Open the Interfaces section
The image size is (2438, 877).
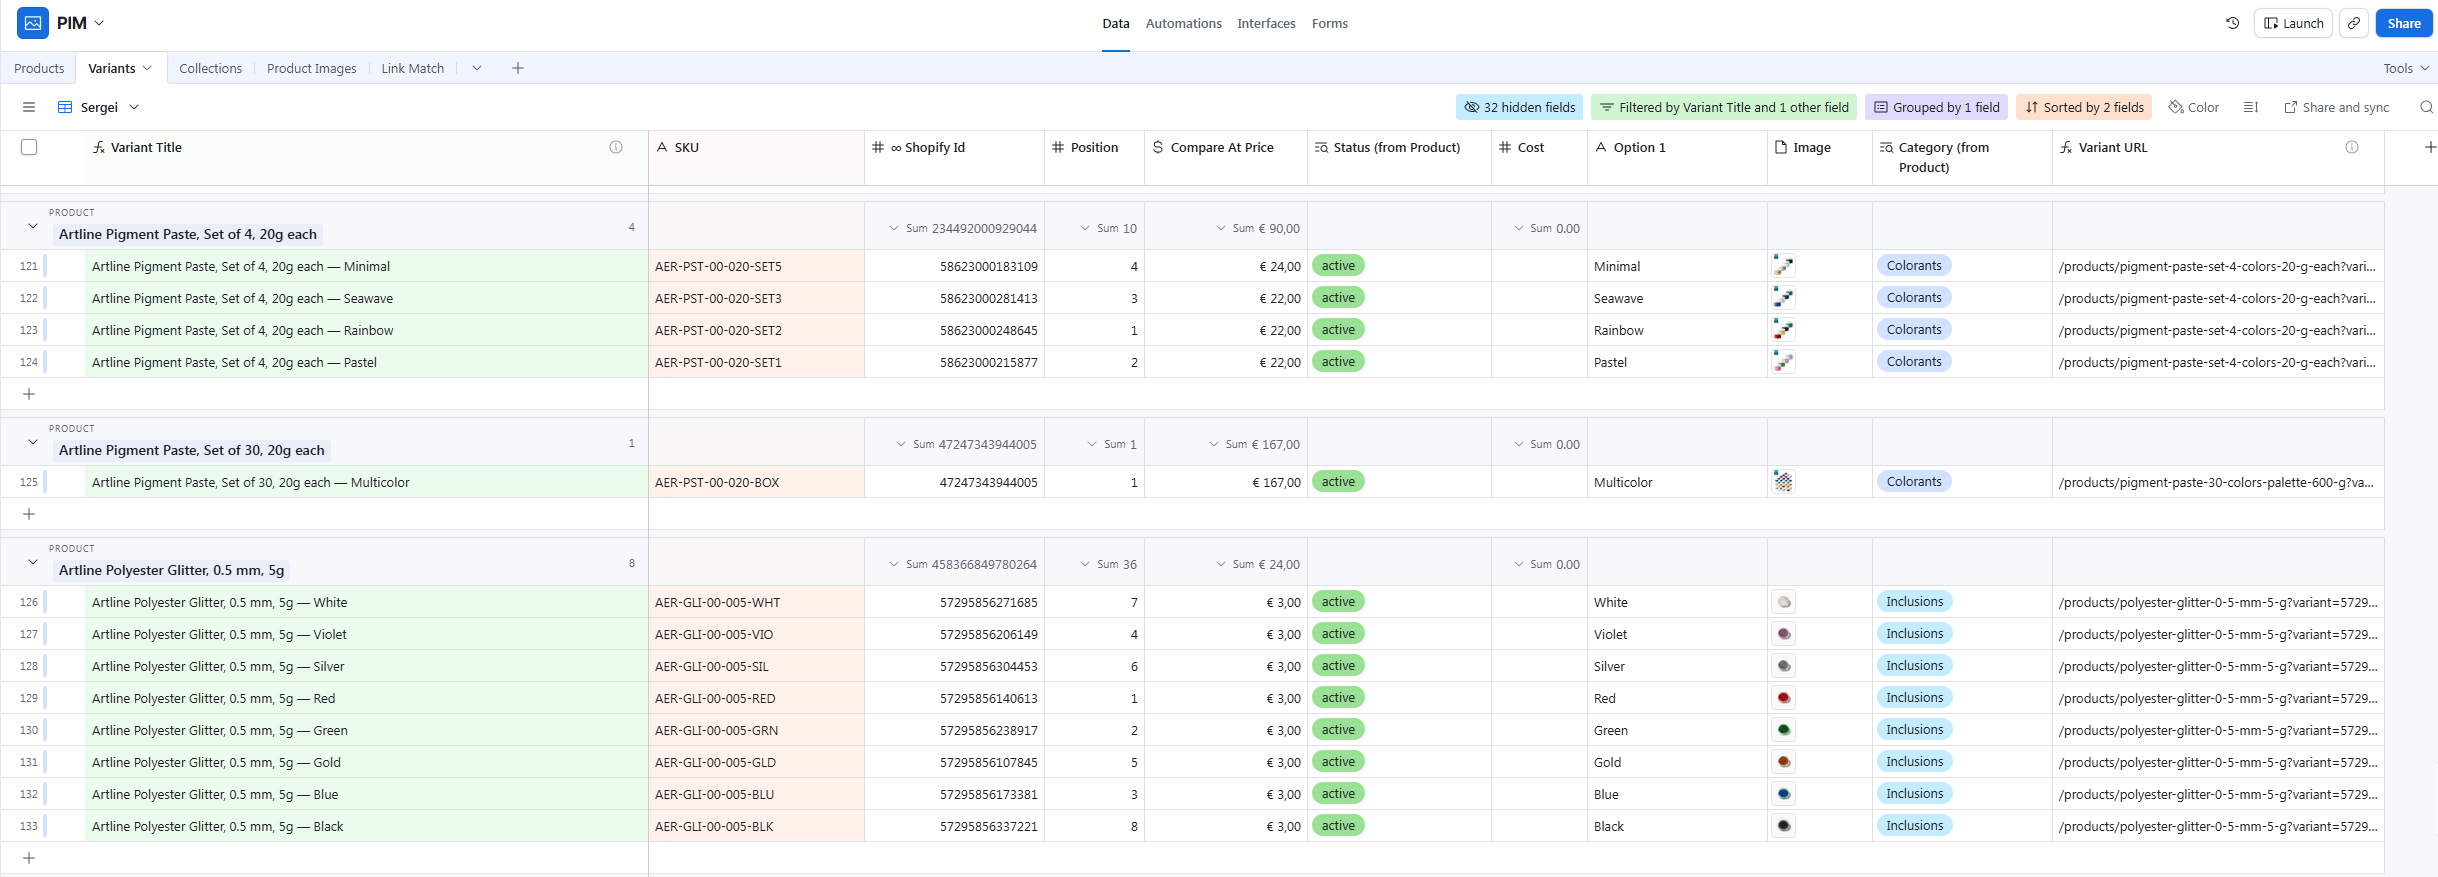[x=1266, y=23]
